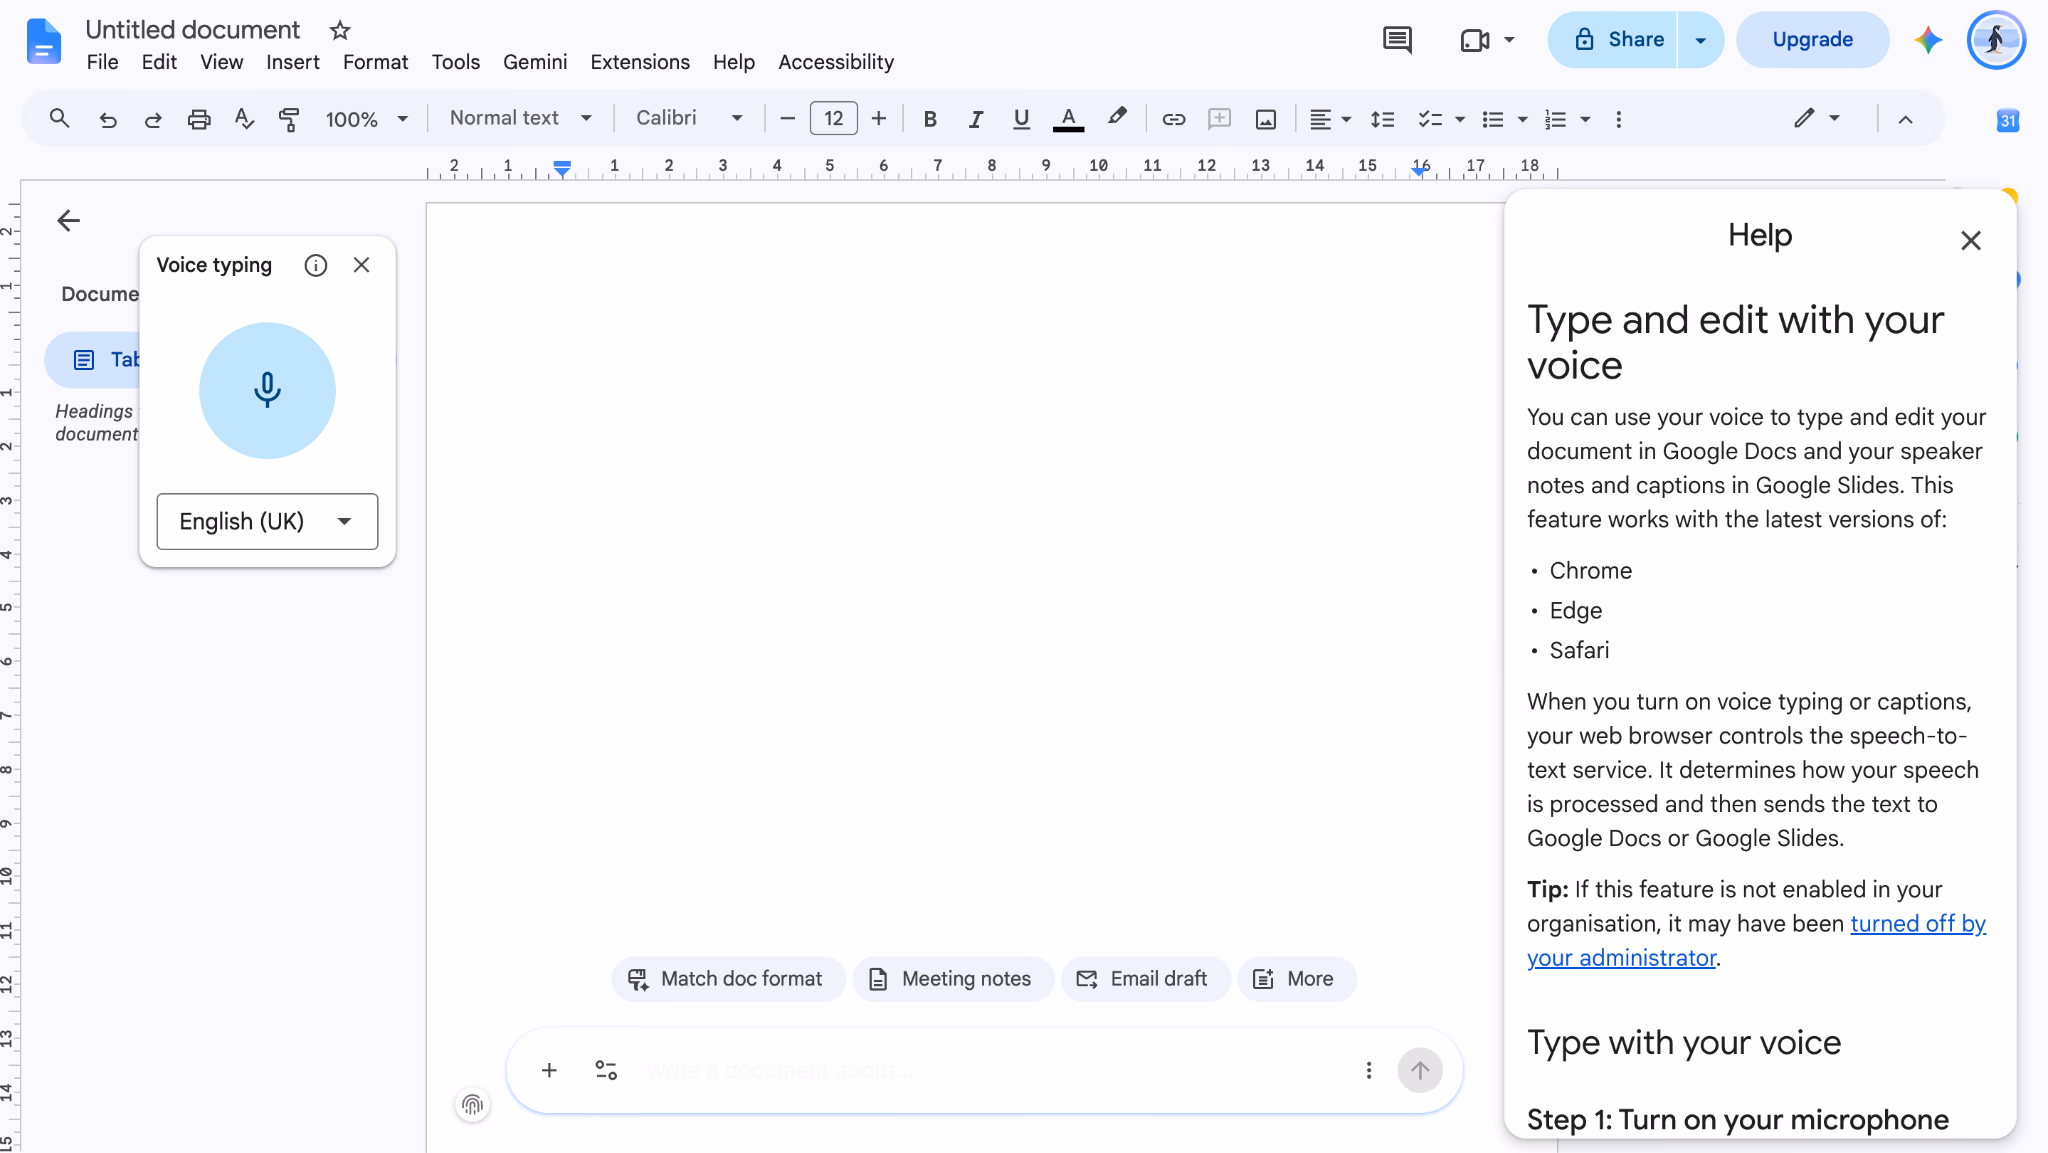Screen dimensions: 2048x1153
Task: Toggle underline formatting
Action: click(x=1021, y=119)
